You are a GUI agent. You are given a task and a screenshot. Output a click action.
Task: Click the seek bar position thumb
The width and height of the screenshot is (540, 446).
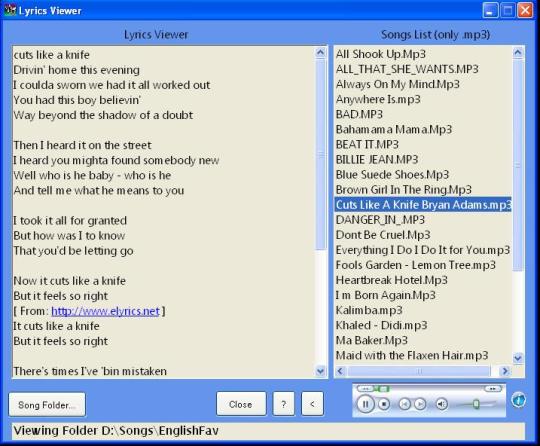(x=383, y=389)
